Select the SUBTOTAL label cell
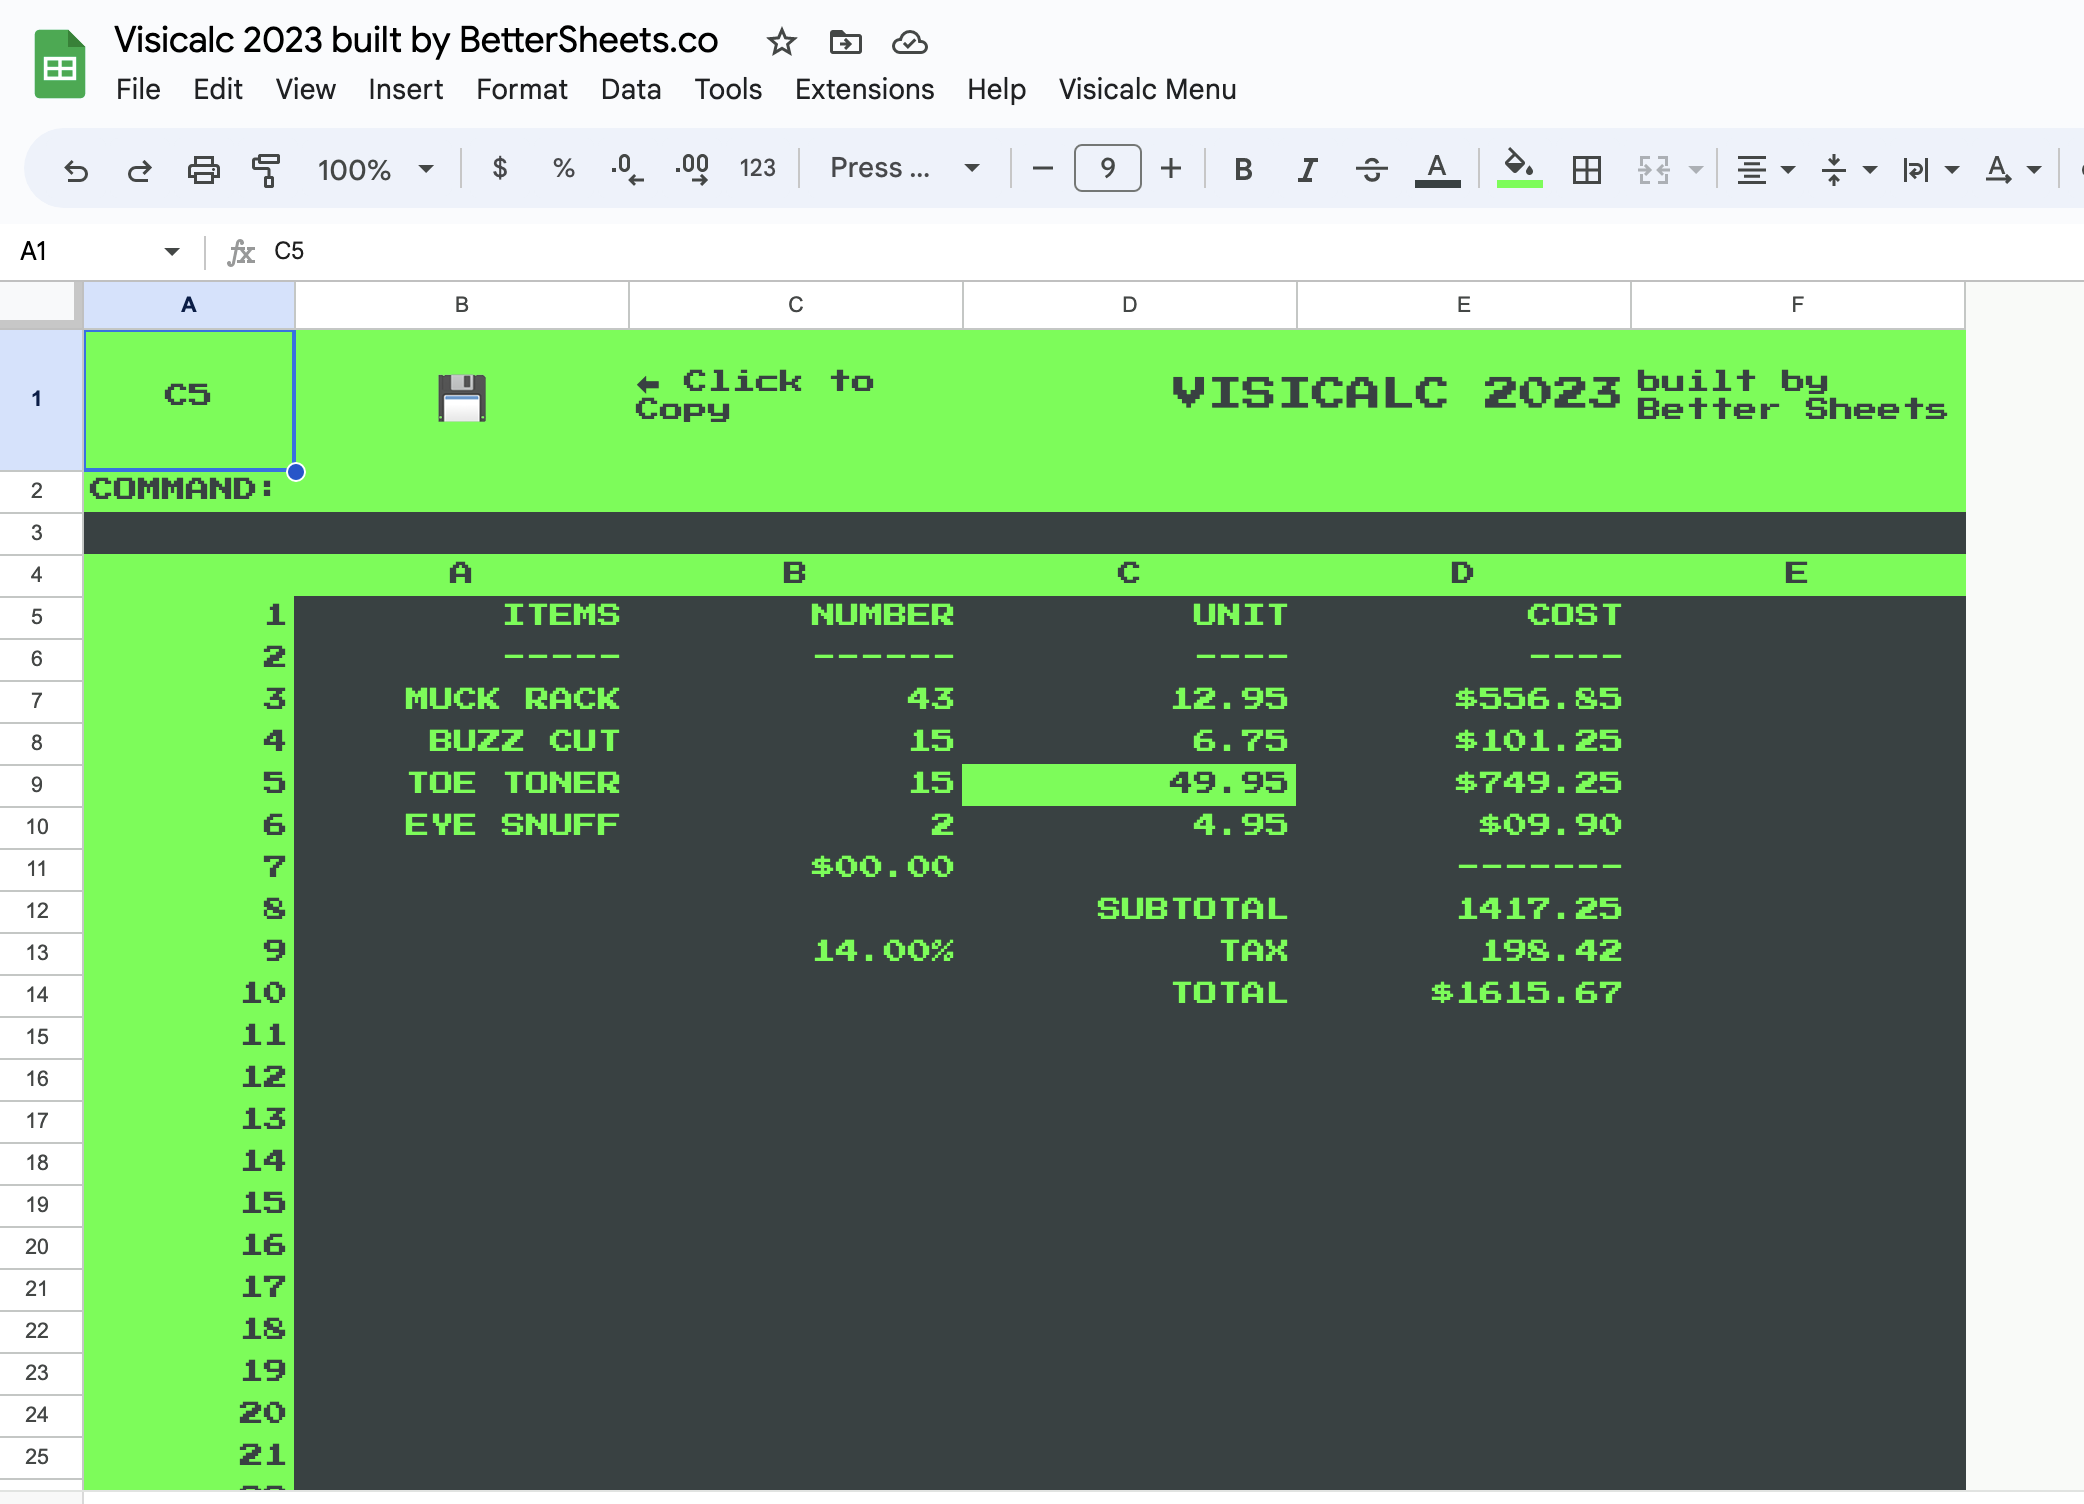The height and width of the screenshot is (1504, 2084). [x=1130, y=911]
